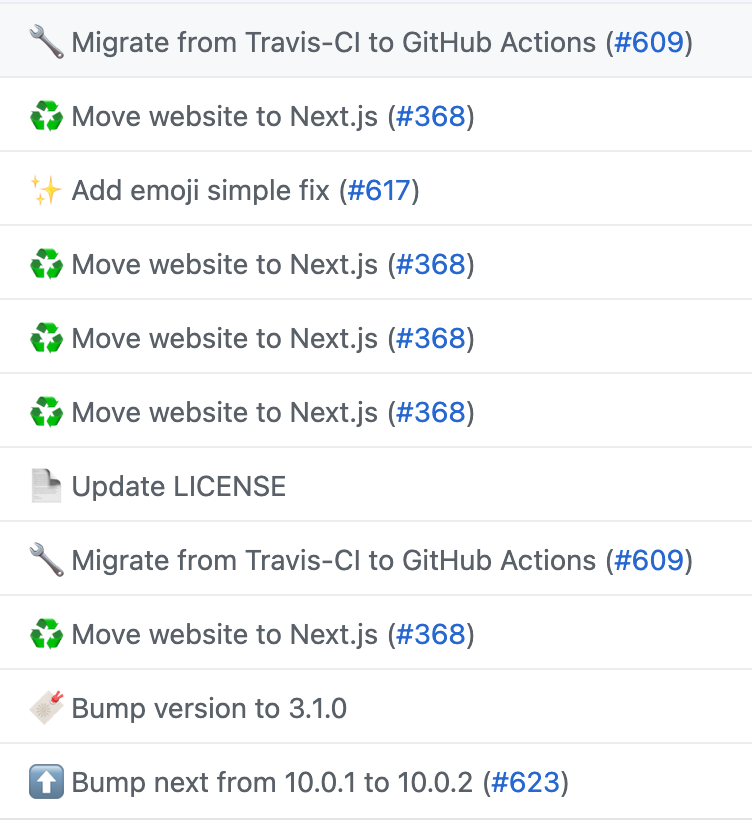Open the Add emoji simple fix commit message
The image size is (752, 822).
pos(200,190)
